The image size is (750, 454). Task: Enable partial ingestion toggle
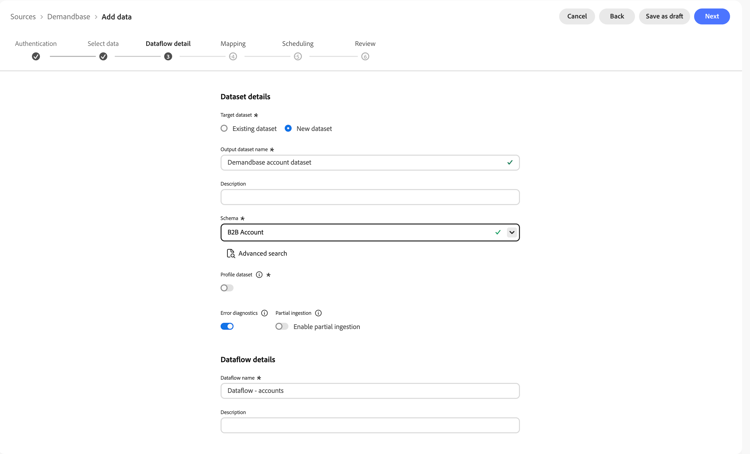pyautogui.click(x=282, y=326)
